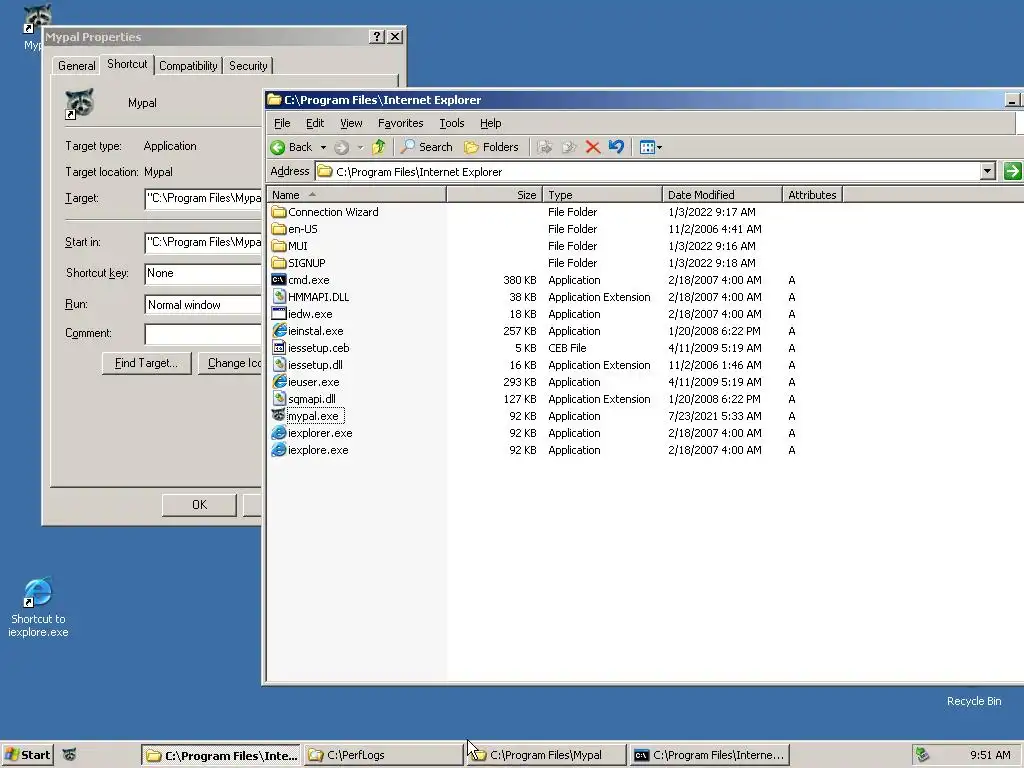Sort by the Size column header
1024x768 pixels.
494,195
